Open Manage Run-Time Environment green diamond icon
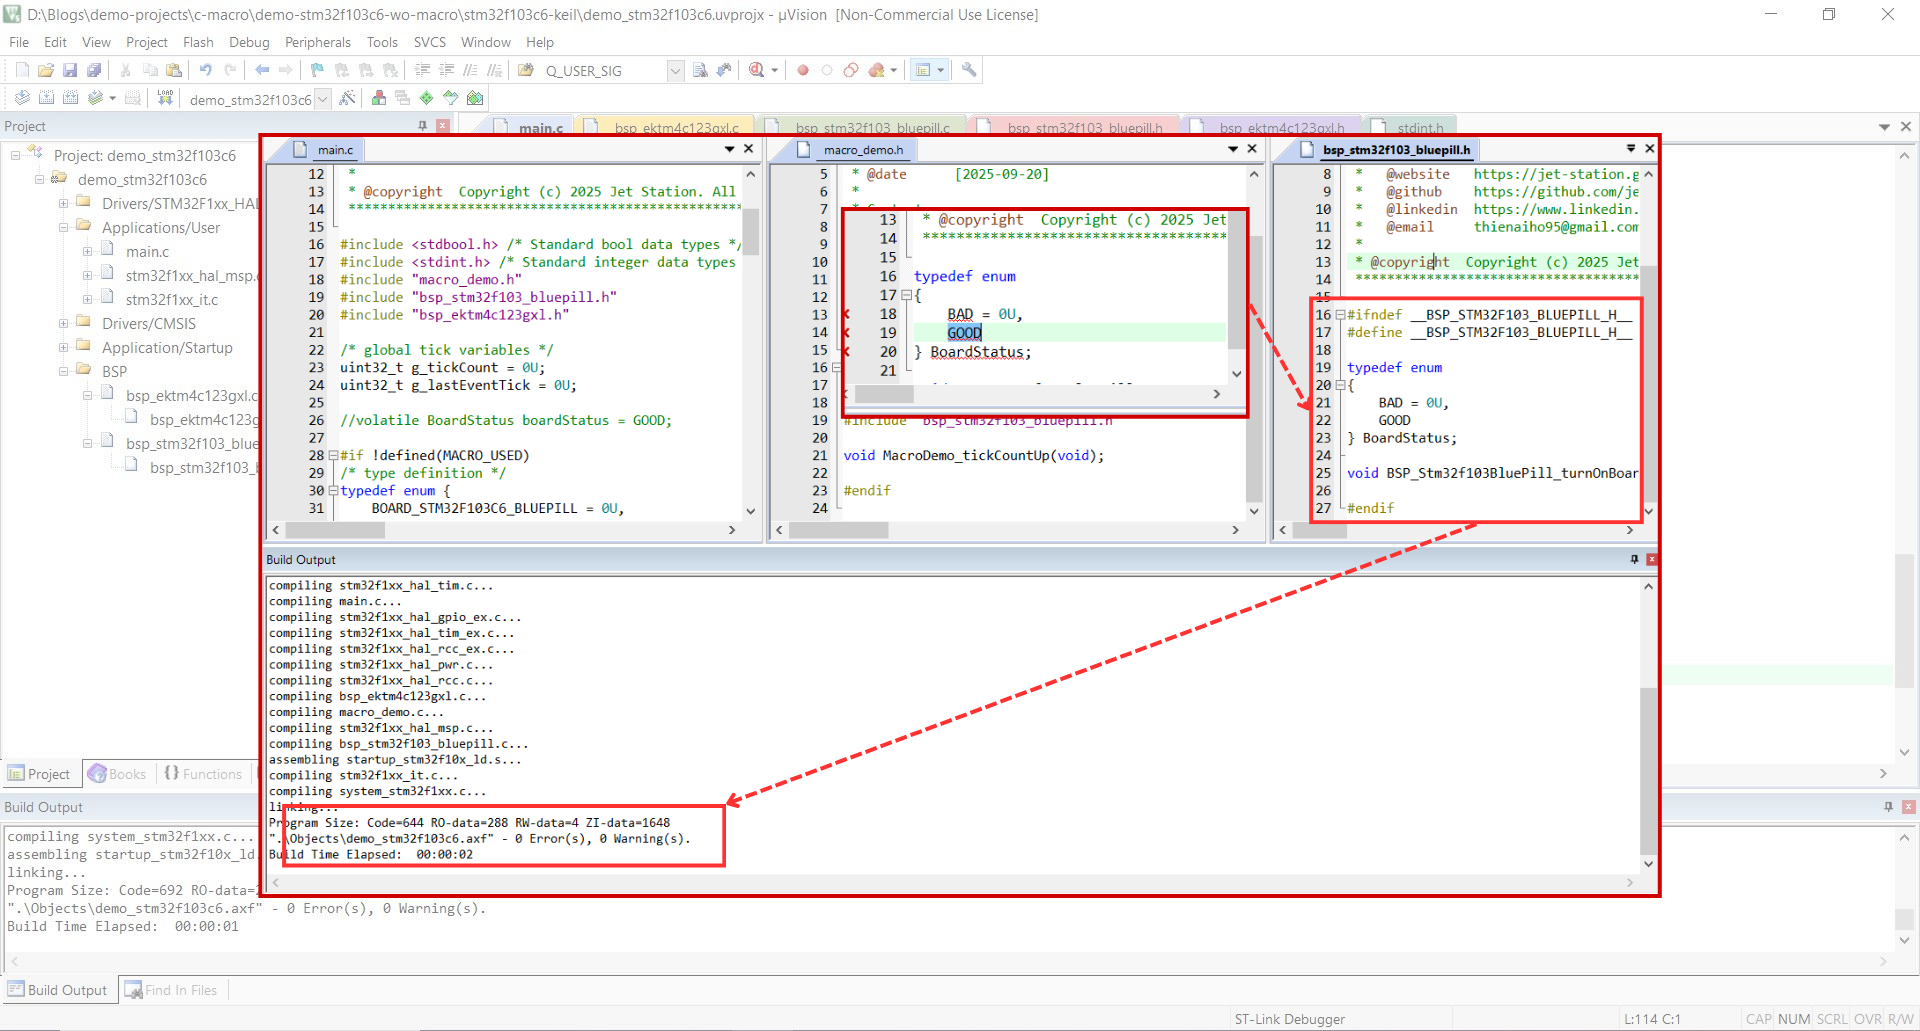The width and height of the screenshot is (1920, 1031). [427, 98]
